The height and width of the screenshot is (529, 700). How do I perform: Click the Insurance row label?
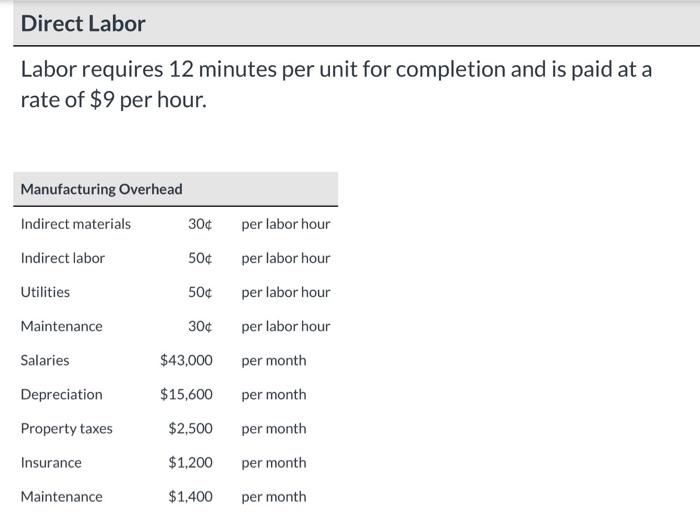click(x=51, y=462)
